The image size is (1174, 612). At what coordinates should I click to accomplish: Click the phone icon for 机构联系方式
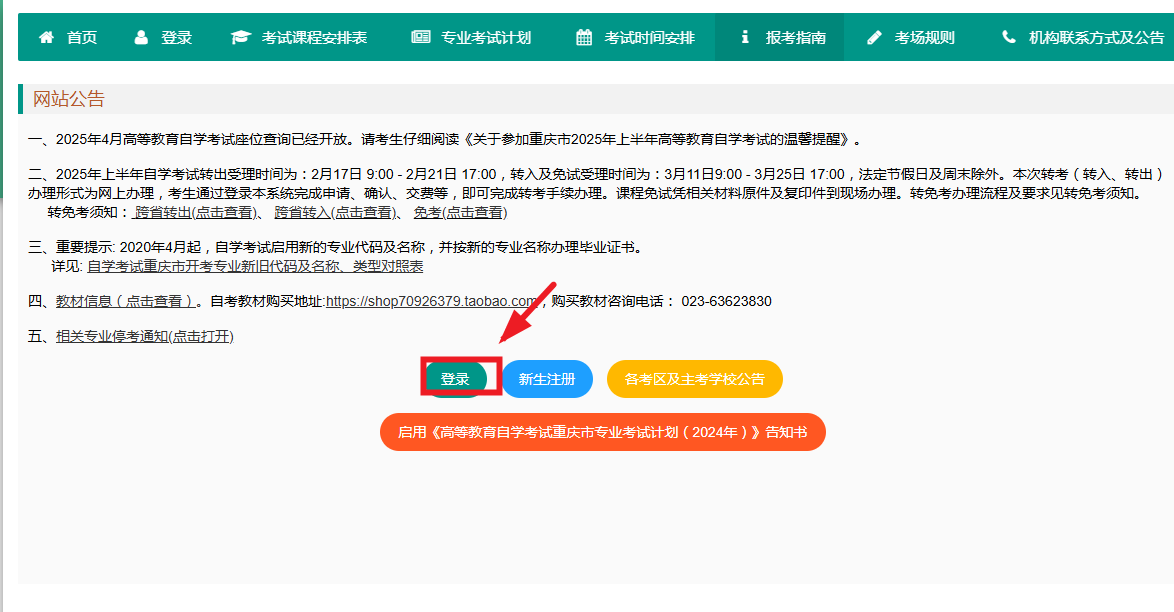point(1008,38)
